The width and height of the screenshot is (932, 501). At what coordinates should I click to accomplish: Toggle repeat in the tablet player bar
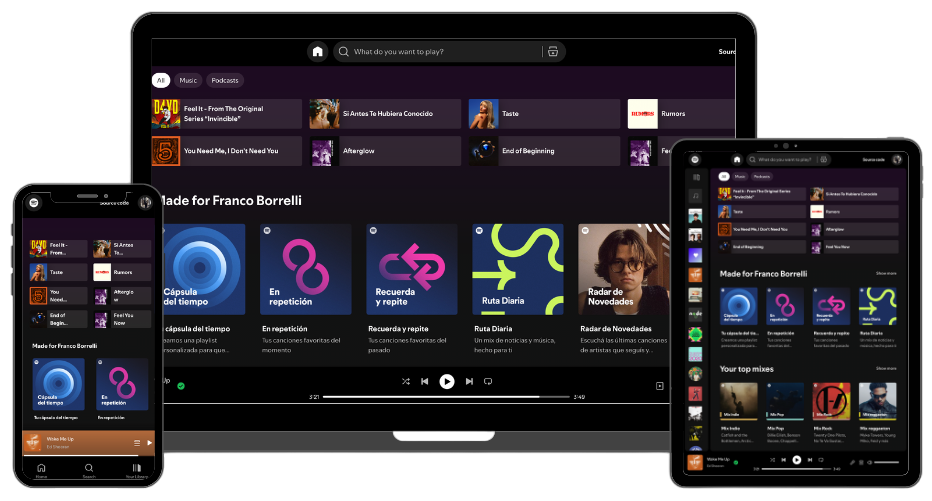point(821,460)
